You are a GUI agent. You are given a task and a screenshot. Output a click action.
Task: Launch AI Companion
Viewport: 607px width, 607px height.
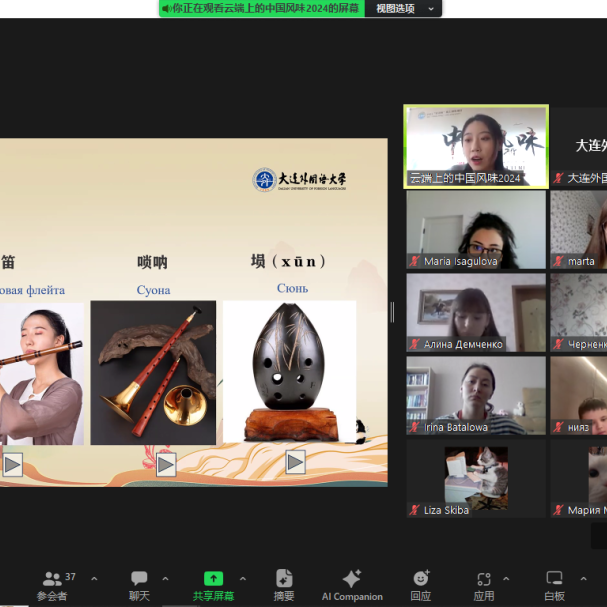coord(352,583)
